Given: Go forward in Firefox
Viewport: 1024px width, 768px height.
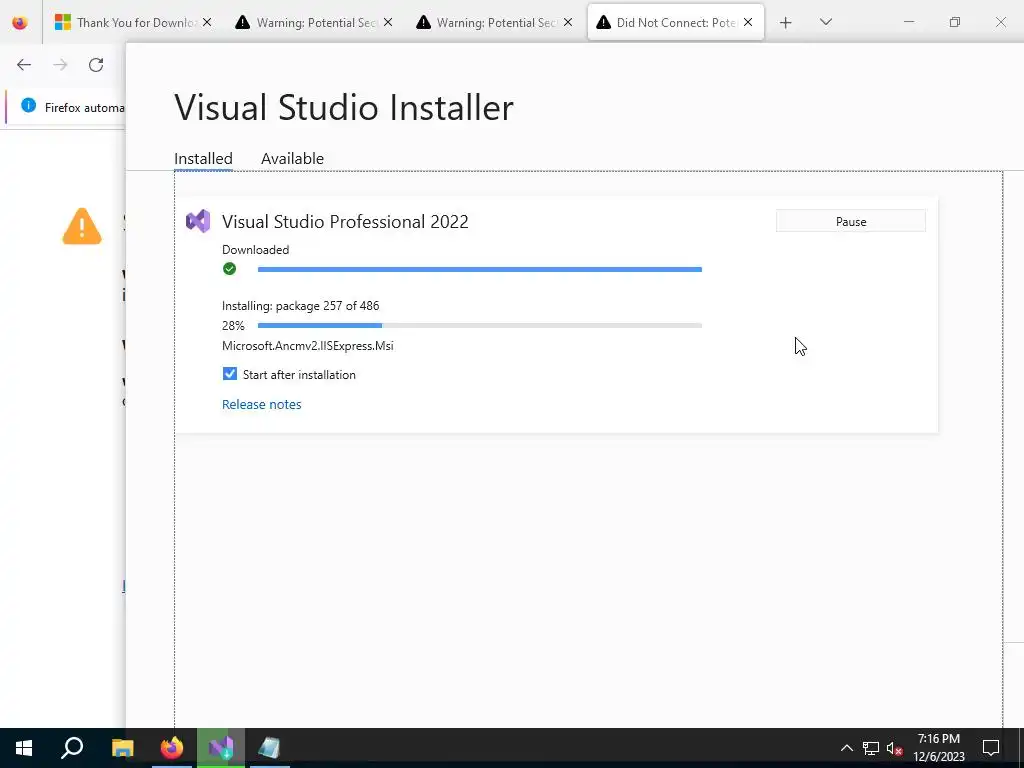Looking at the screenshot, I should 60,65.
